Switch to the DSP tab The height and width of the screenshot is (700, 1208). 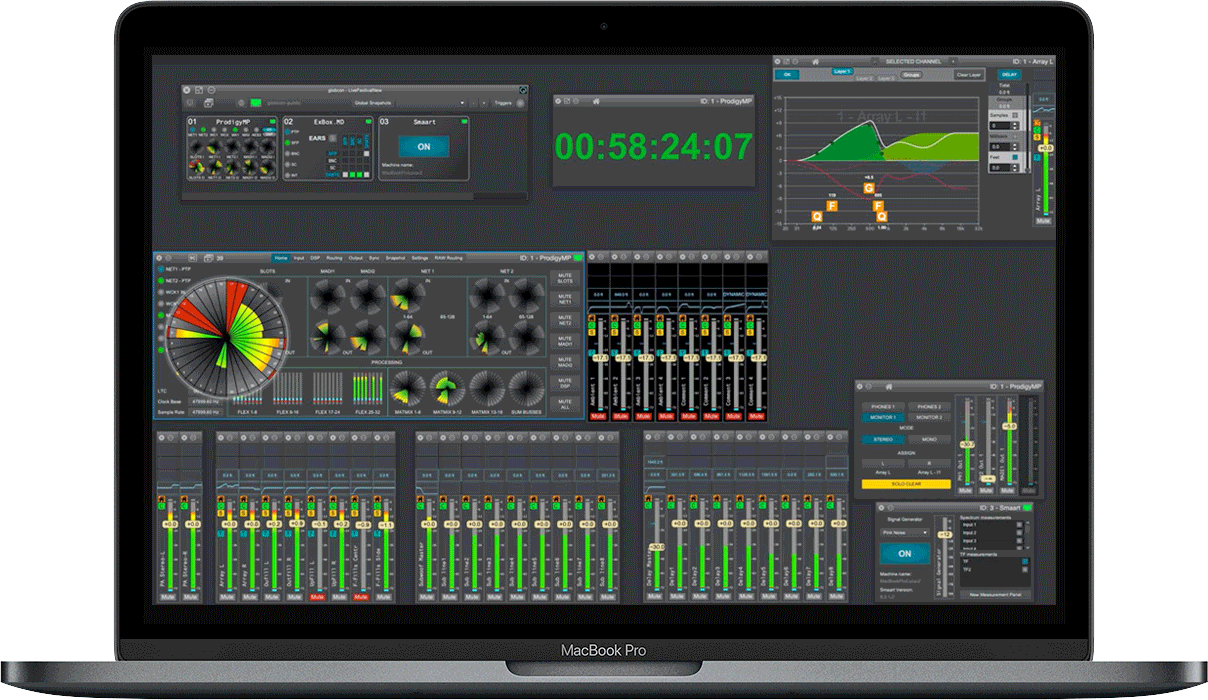(x=315, y=257)
